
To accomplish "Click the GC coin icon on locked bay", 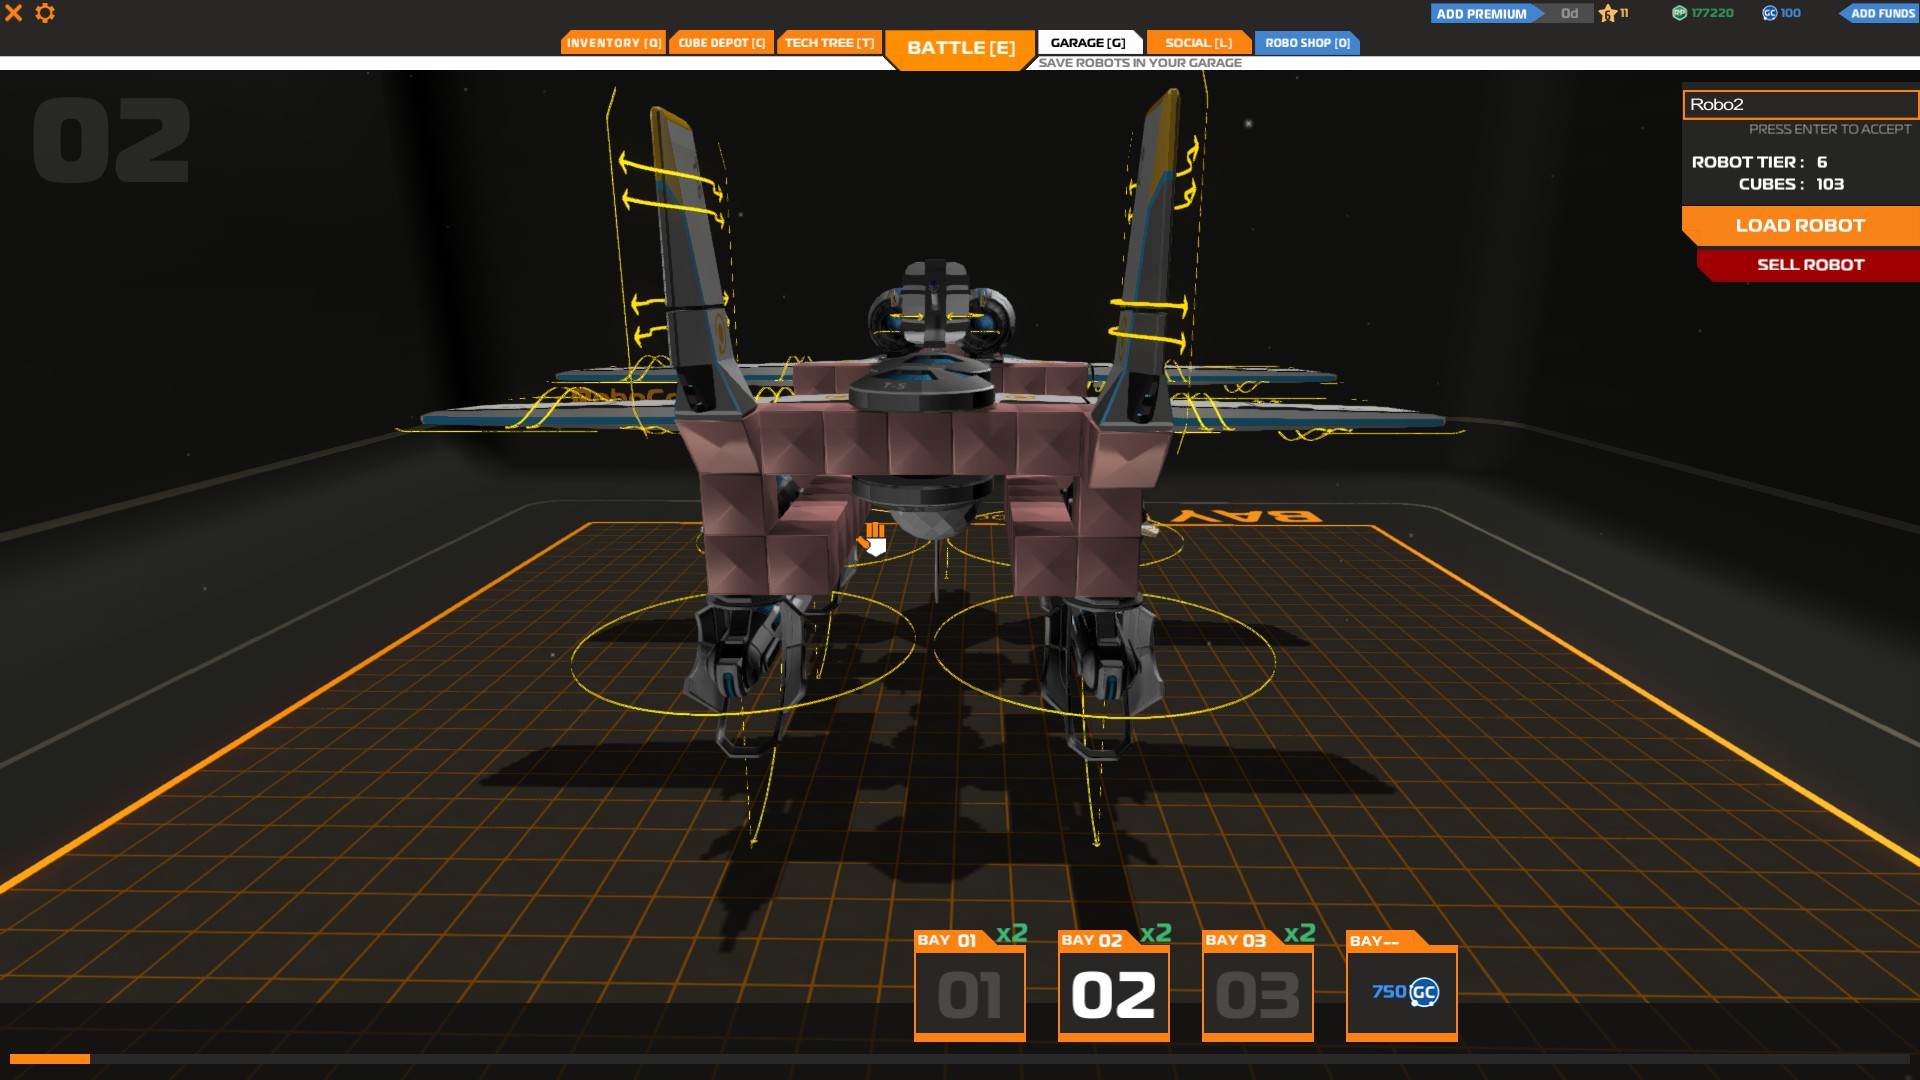I will (1423, 992).
